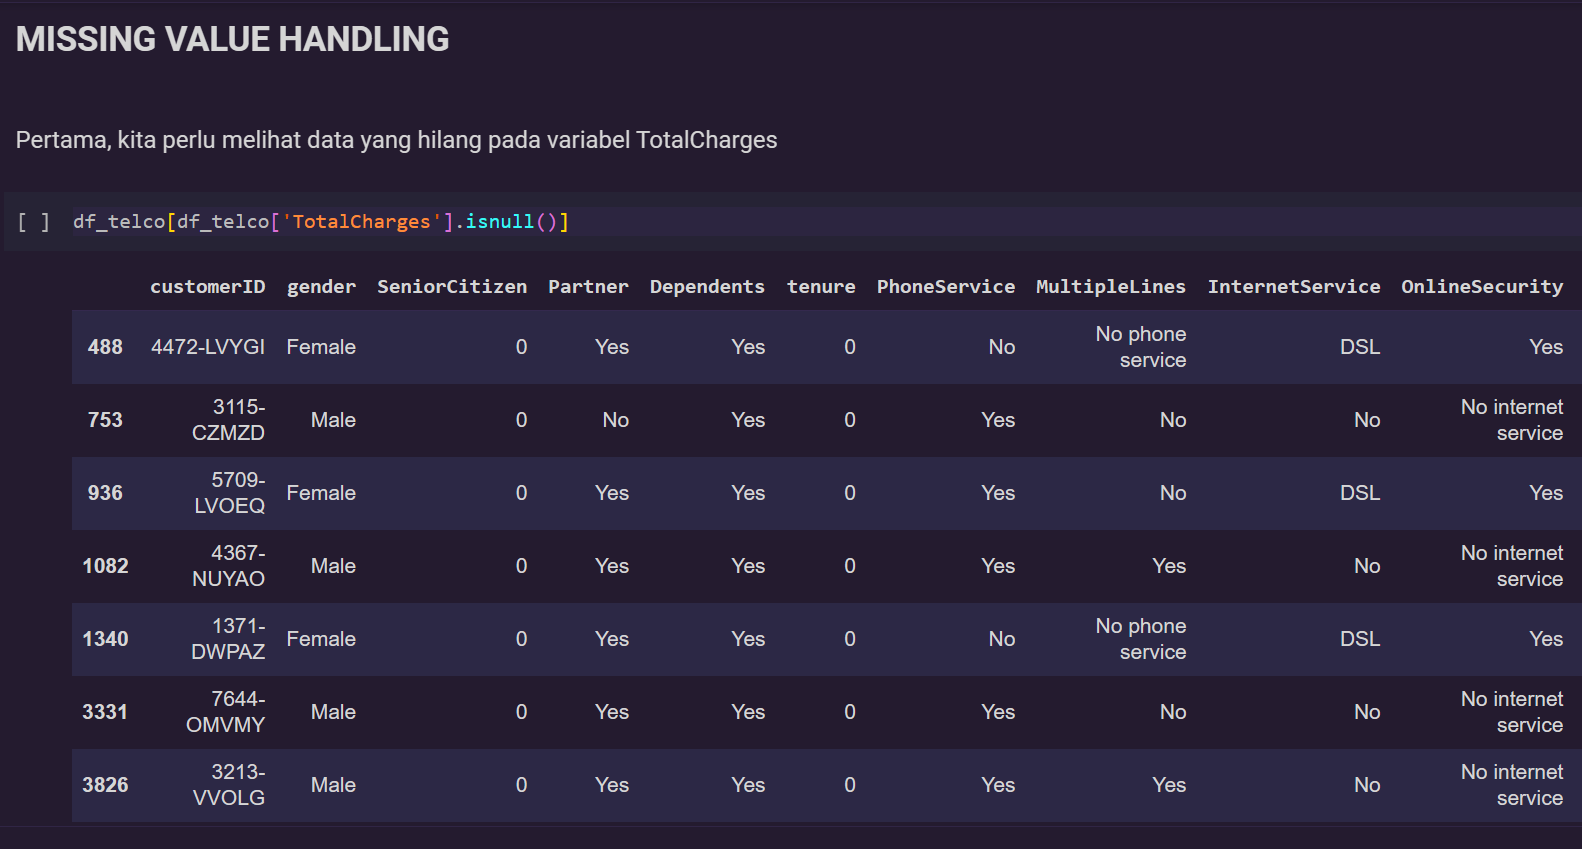
Task: Select the InternetService column header
Action: click(1294, 287)
